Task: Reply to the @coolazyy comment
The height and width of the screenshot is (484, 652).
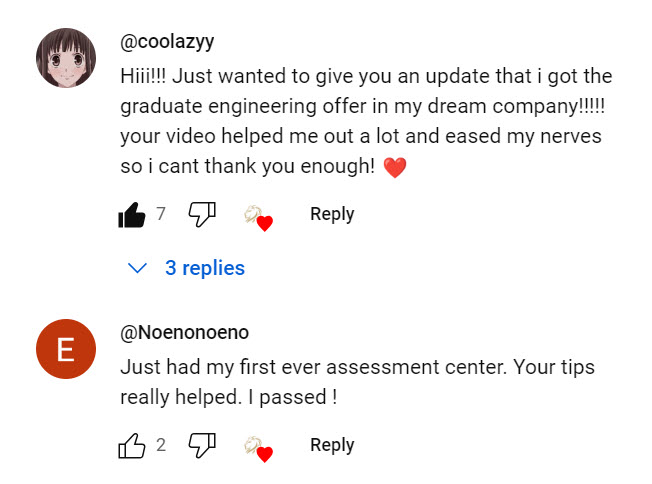Action: [332, 214]
